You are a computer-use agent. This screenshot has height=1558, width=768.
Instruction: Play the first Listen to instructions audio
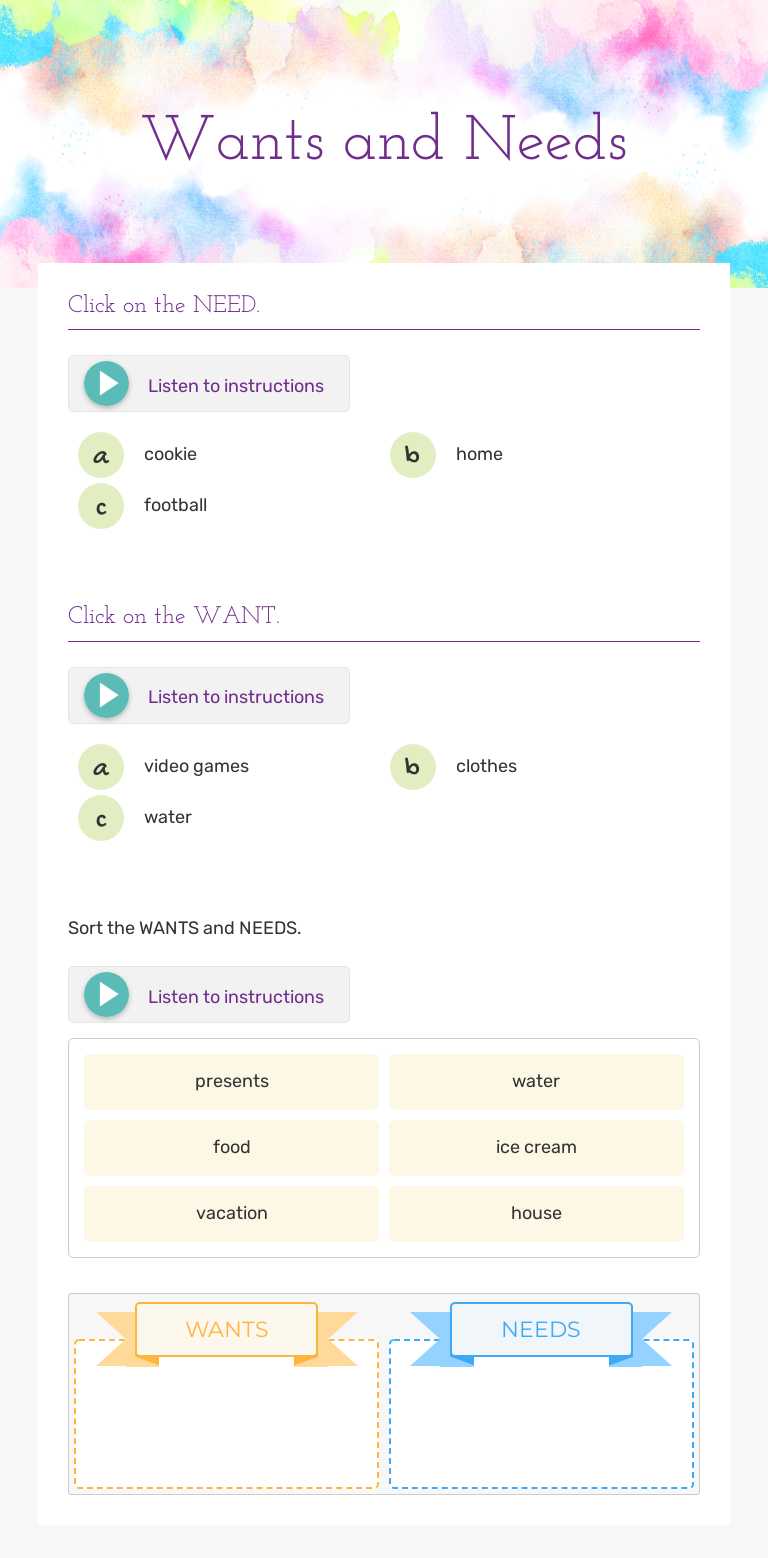click(x=106, y=383)
